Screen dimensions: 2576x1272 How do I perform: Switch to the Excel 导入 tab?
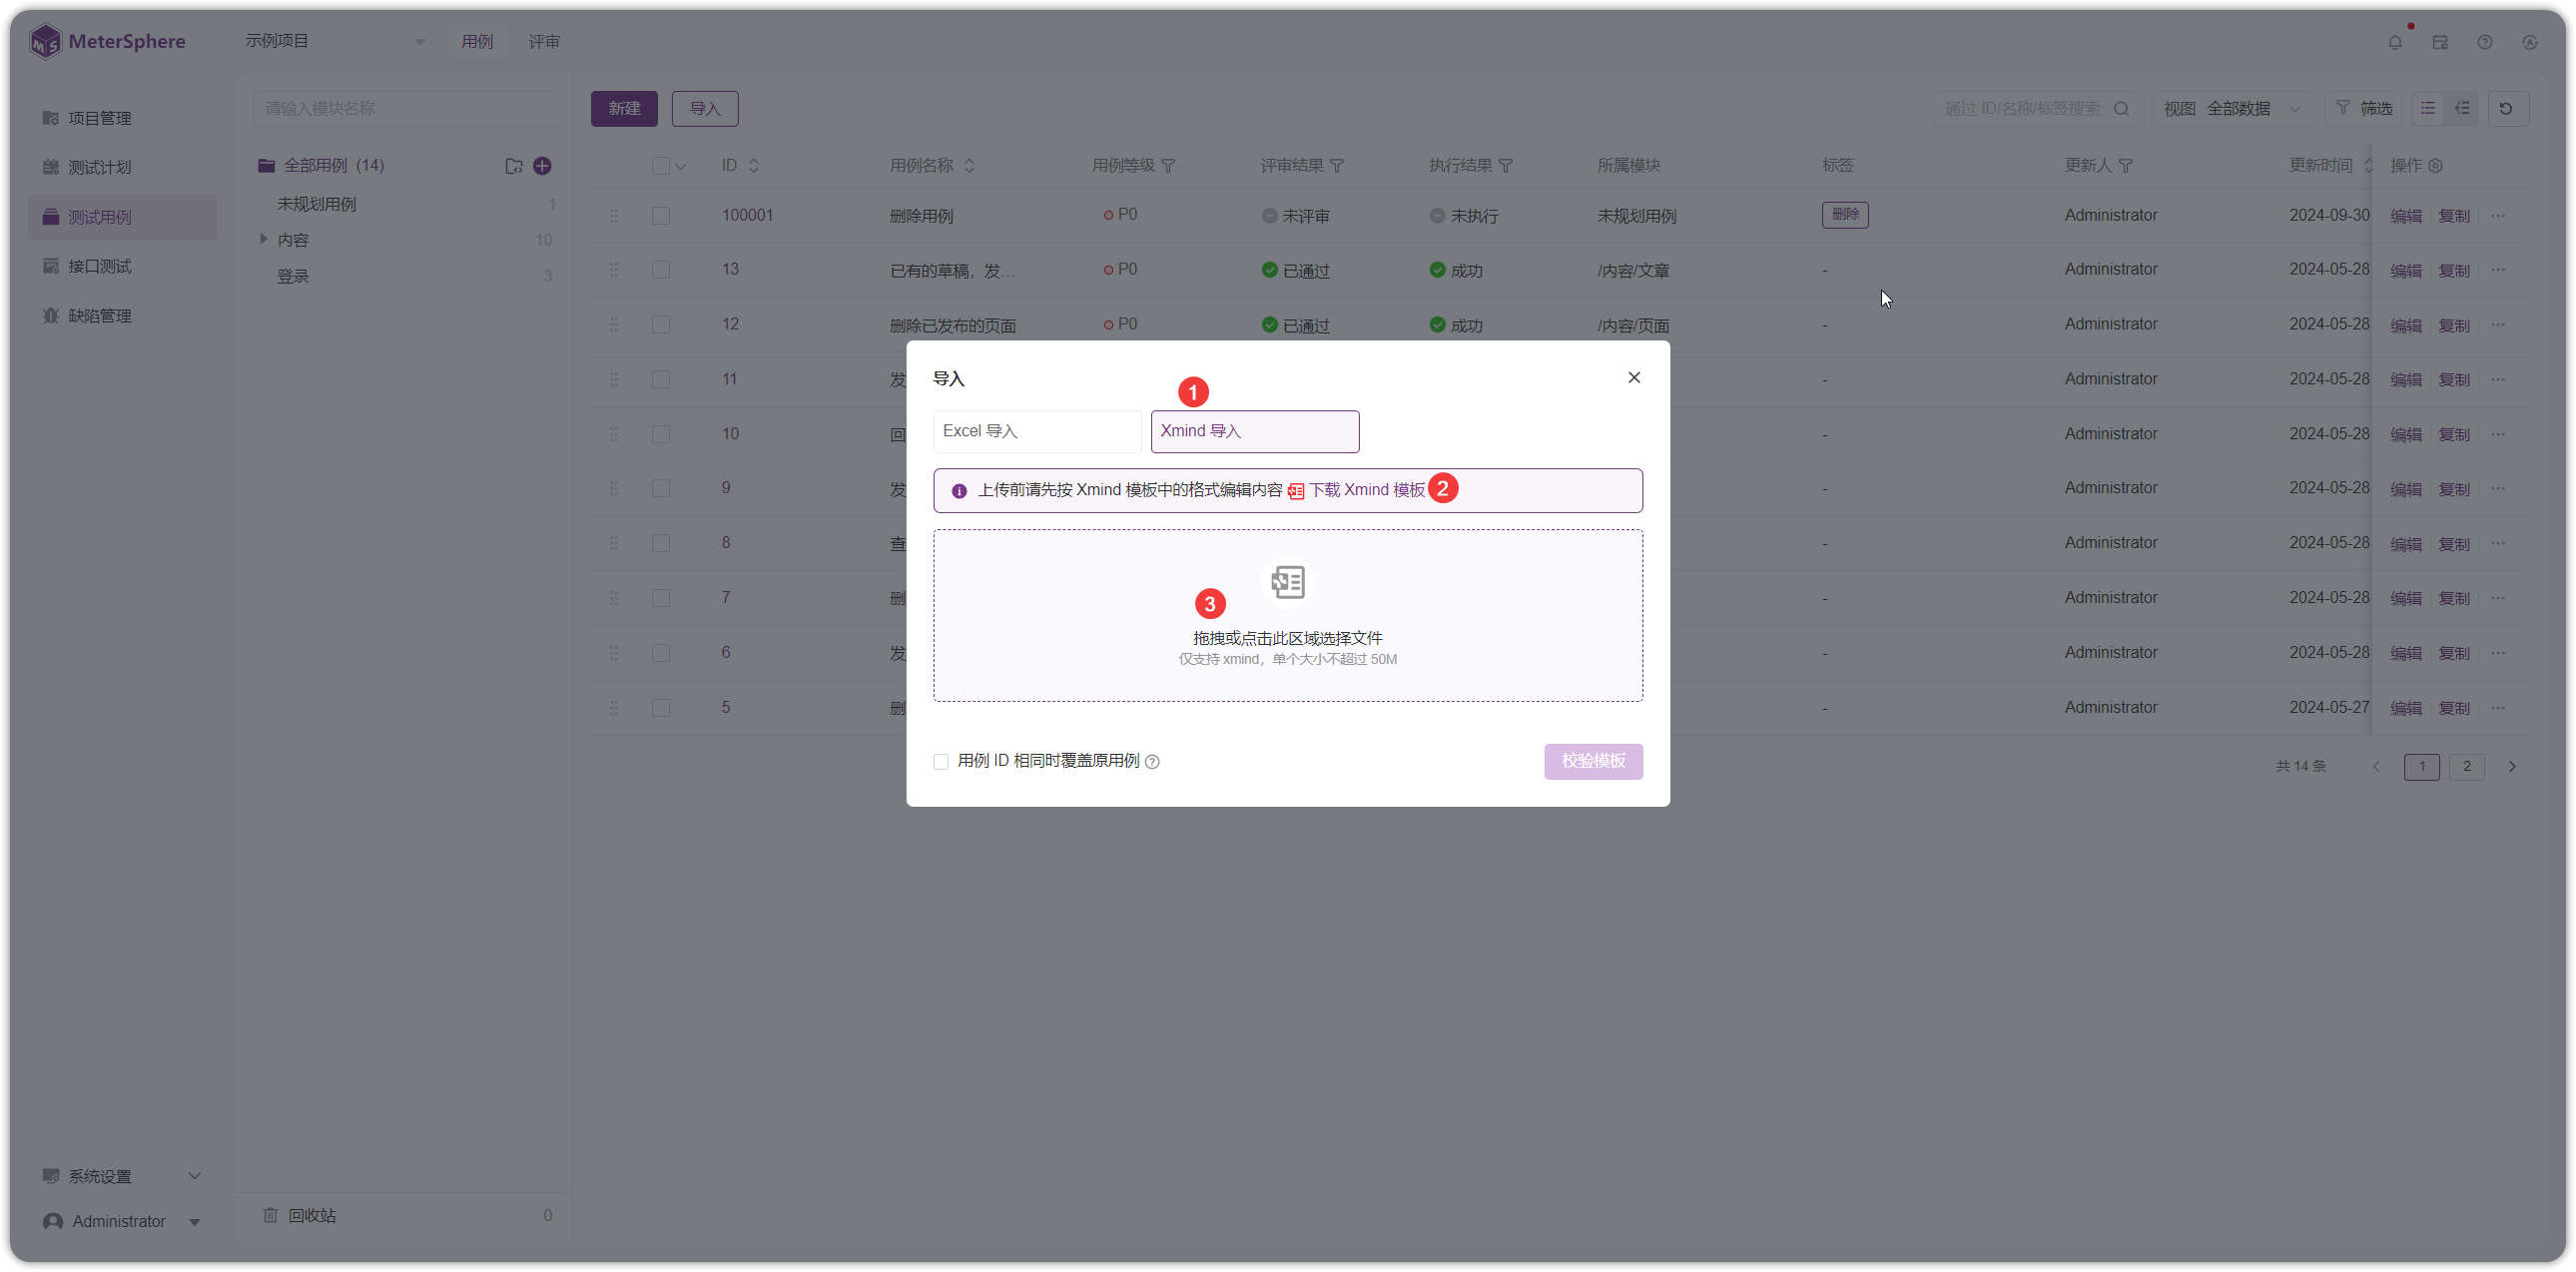click(x=1037, y=431)
